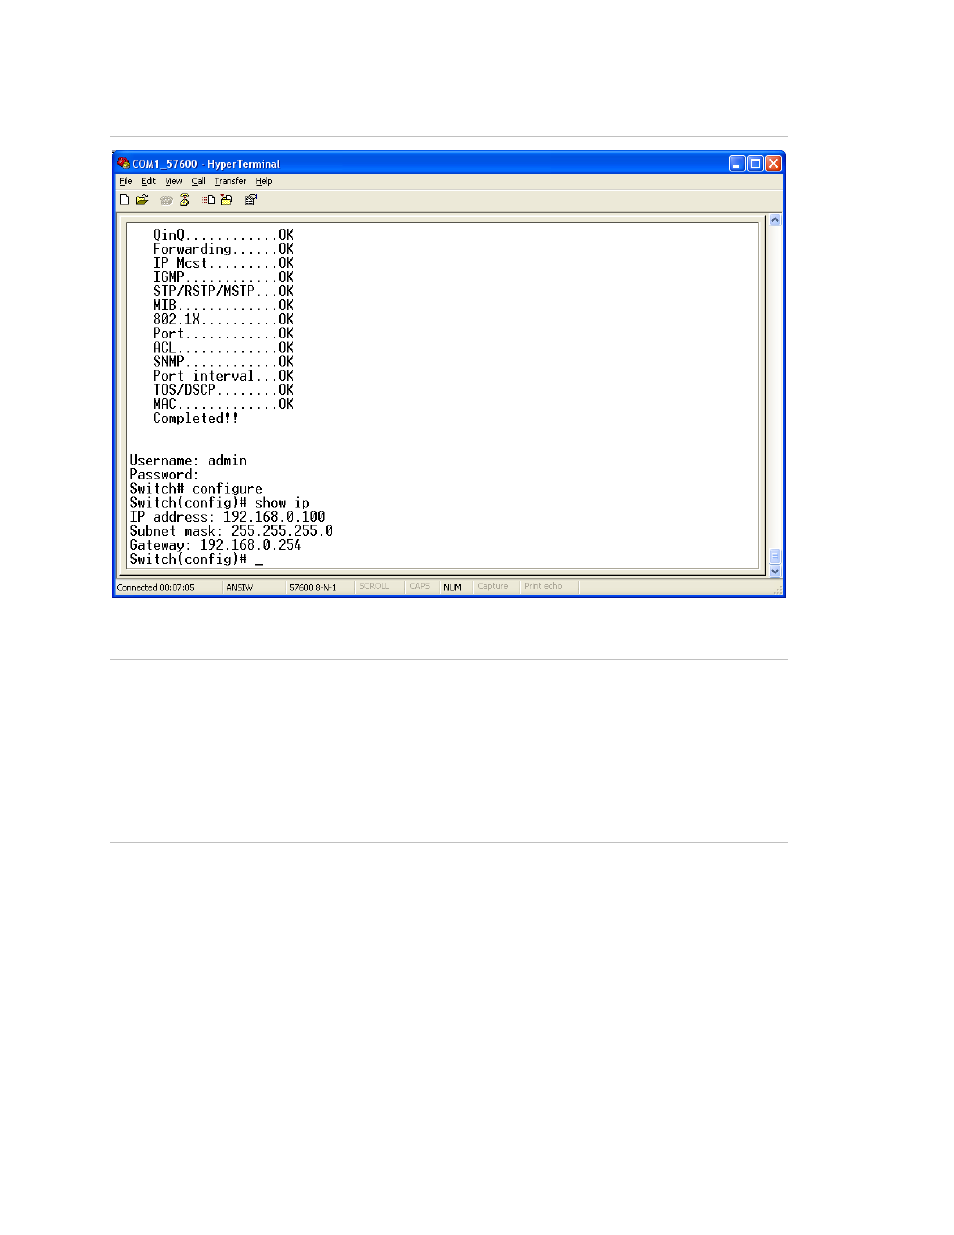This screenshot has height=1235, width=954.
Task: Click the scroll down arrow in terminal
Action: point(775,571)
